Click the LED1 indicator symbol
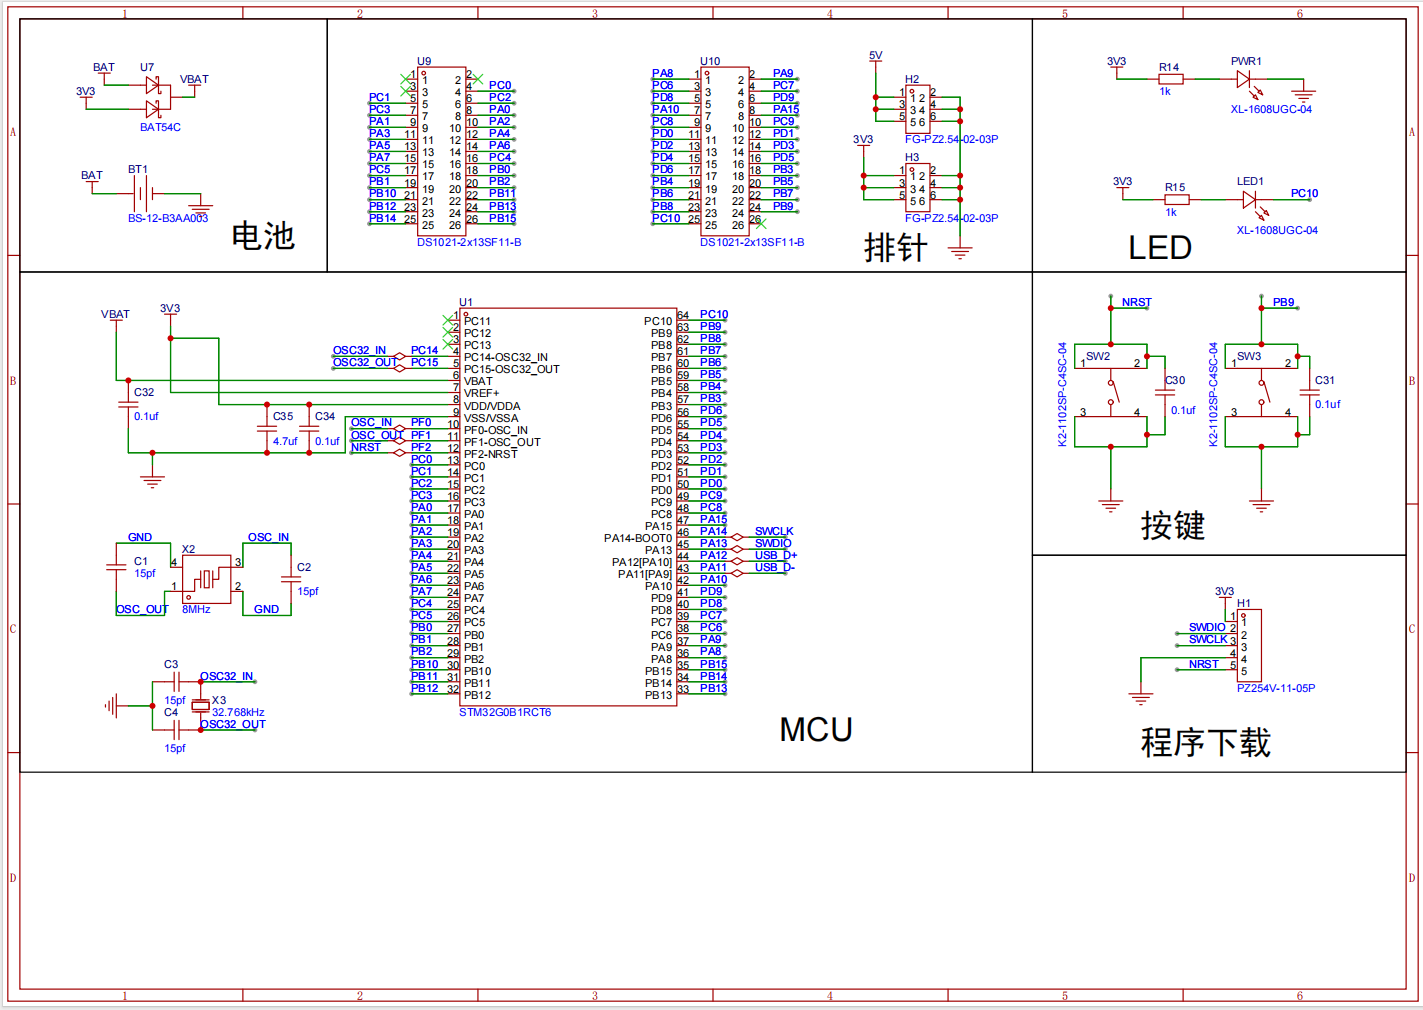The width and height of the screenshot is (1423, 1010). tap(1250, 198)
